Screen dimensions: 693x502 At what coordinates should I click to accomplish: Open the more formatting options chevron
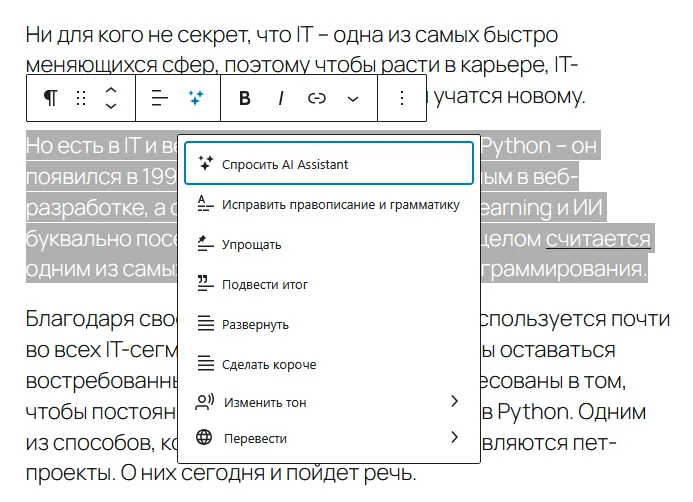click(353, 99)
